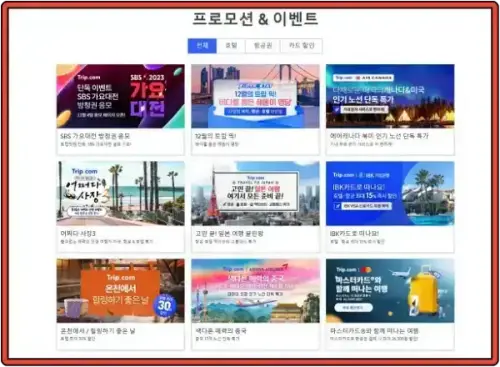Click subtitle under '어쩌다 사장3'
This screenshot has width=500, height=367.
[x=107, y=241]
